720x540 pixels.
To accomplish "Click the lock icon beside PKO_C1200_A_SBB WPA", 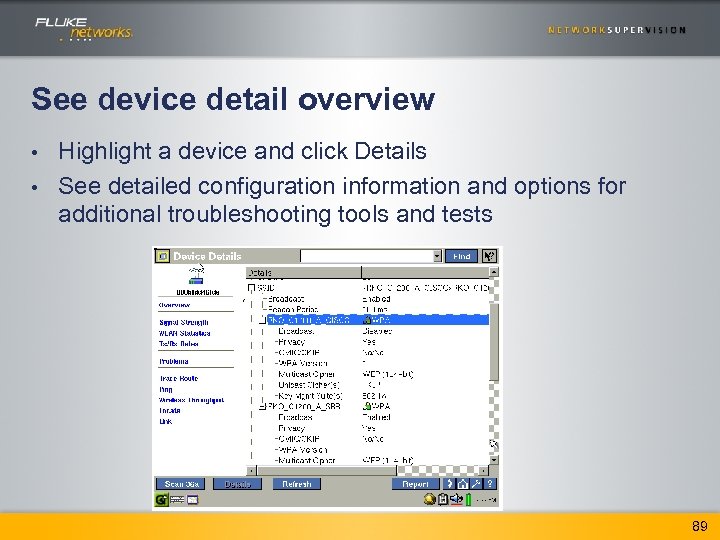I will point(367,406).
